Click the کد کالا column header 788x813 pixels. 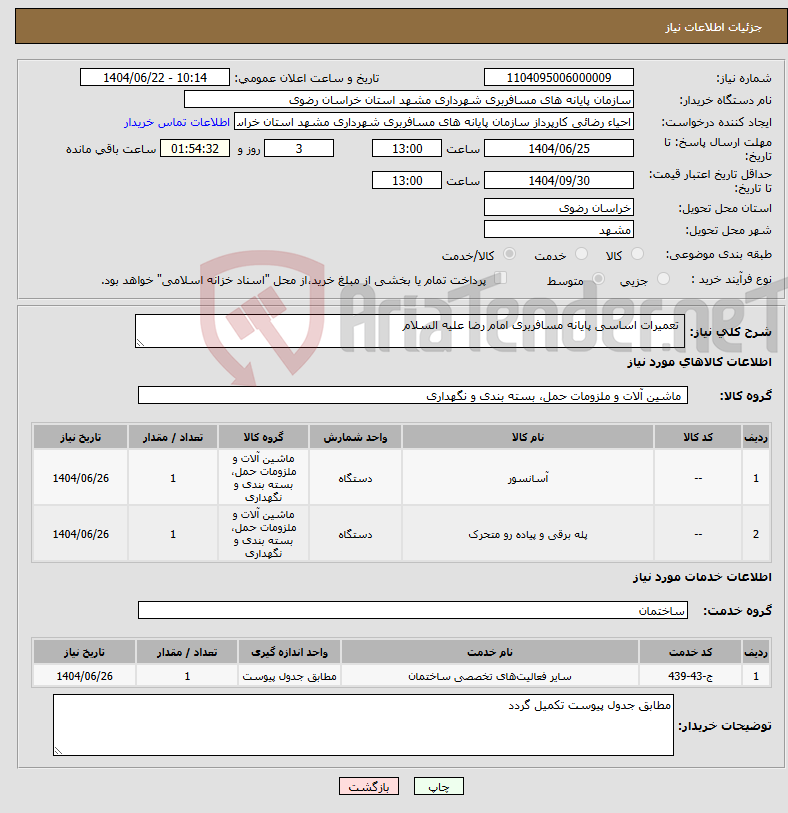[697, 437]
